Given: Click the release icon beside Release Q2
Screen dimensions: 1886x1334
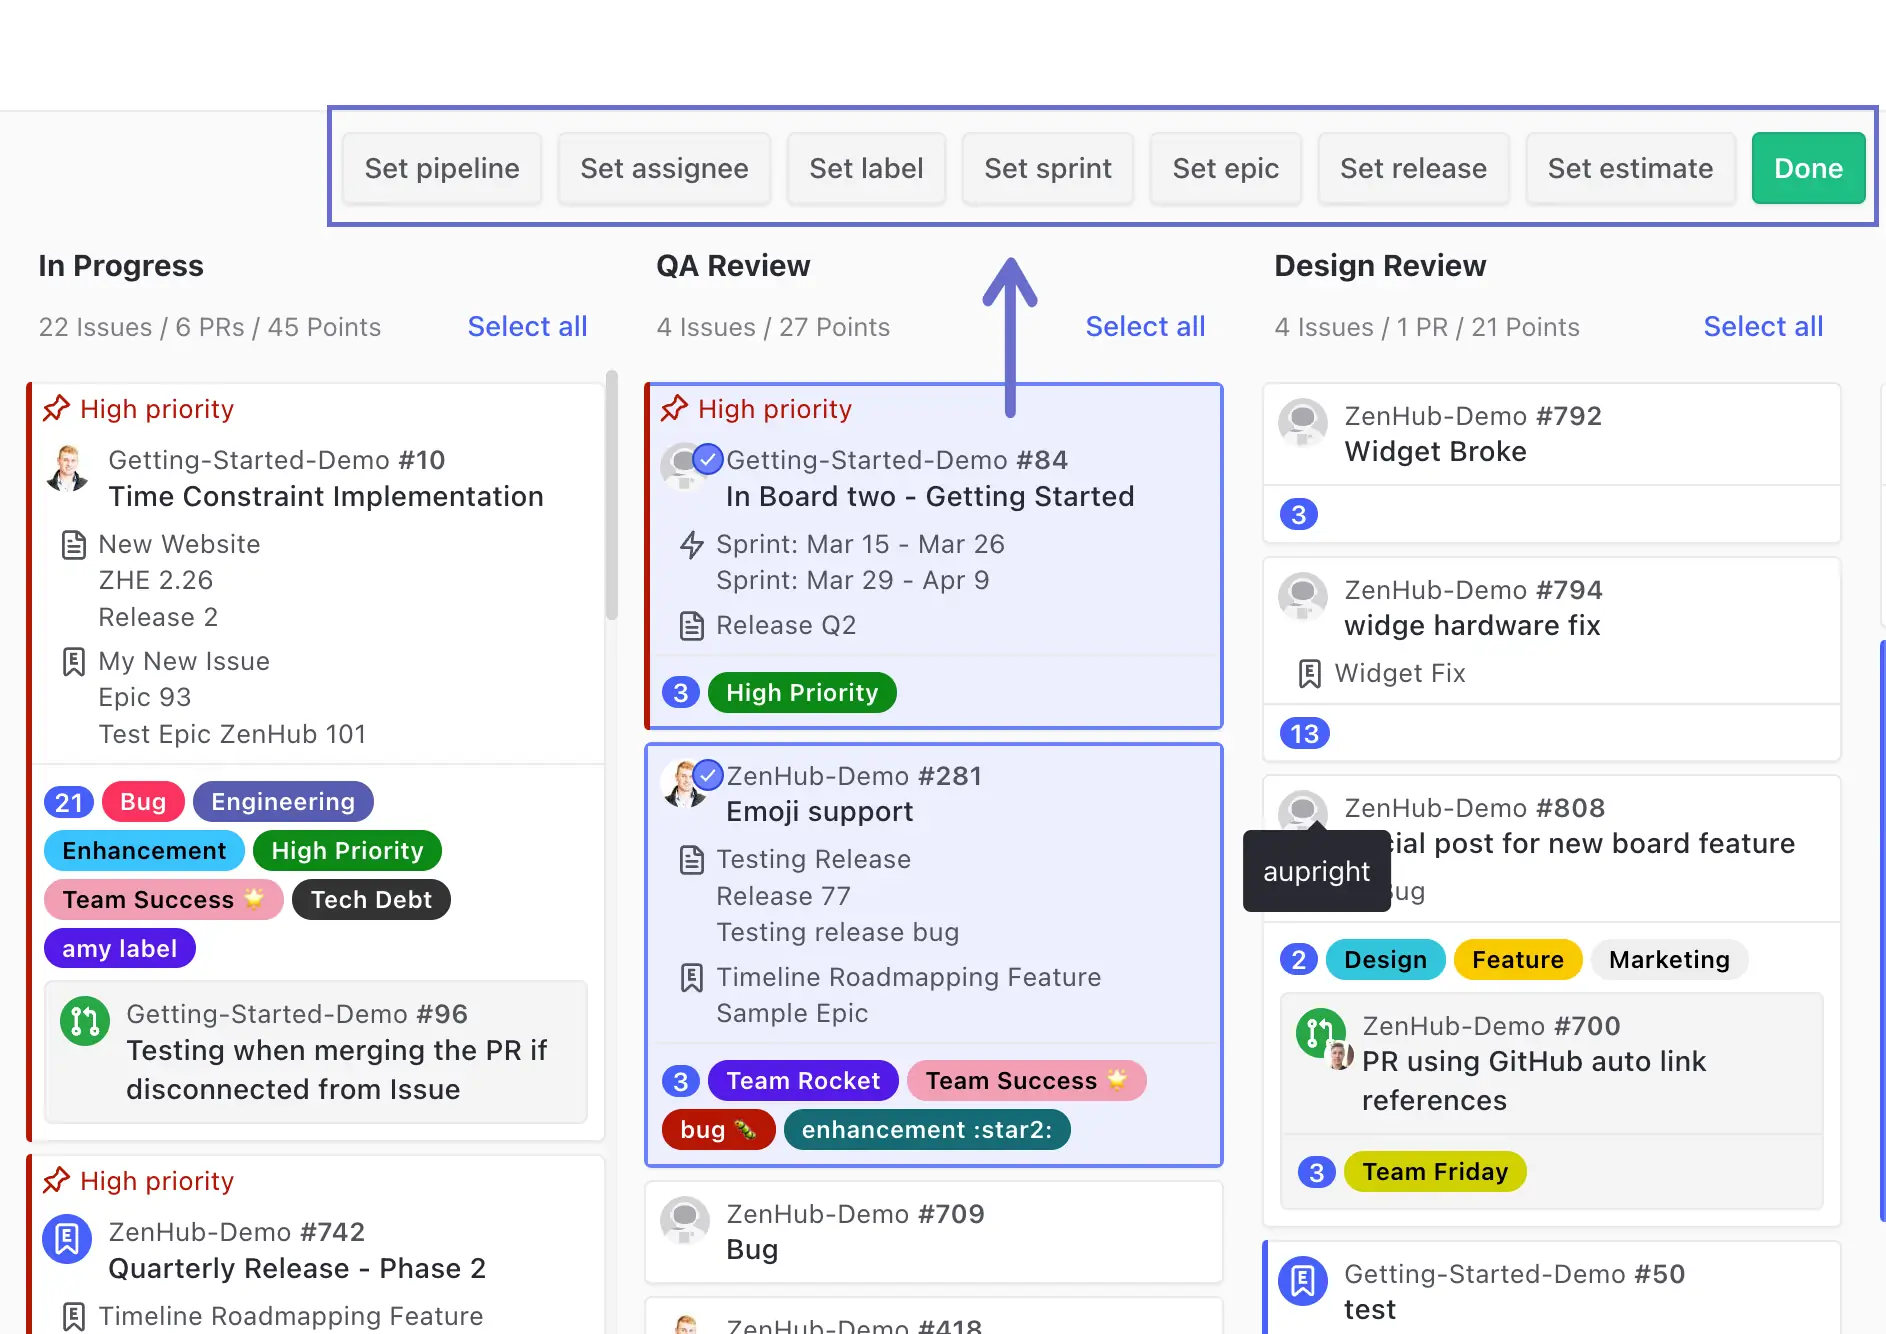Looking at the screenshot, I should pos(692,626).
